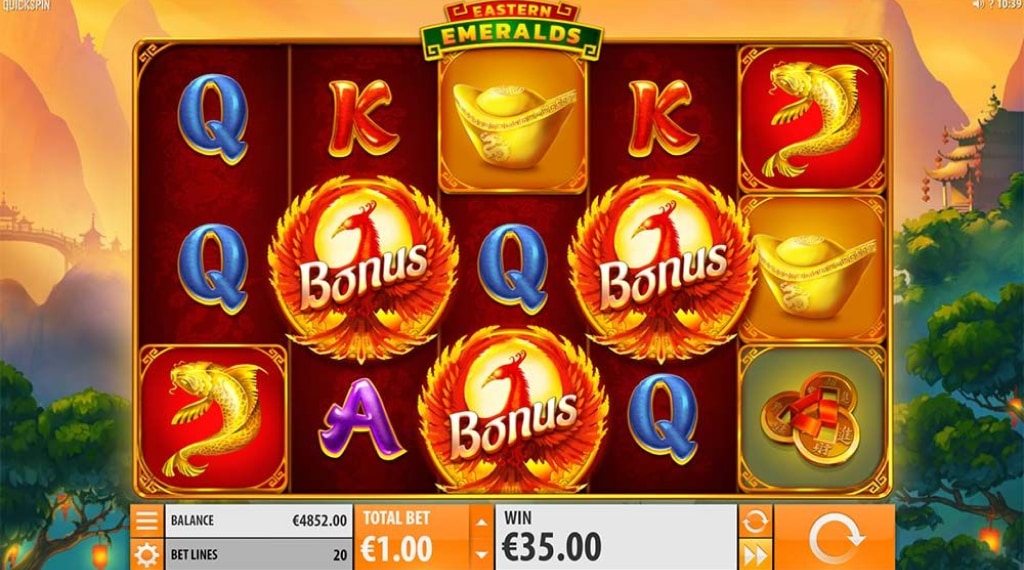Click the purple A symbol

pos(360,419)
